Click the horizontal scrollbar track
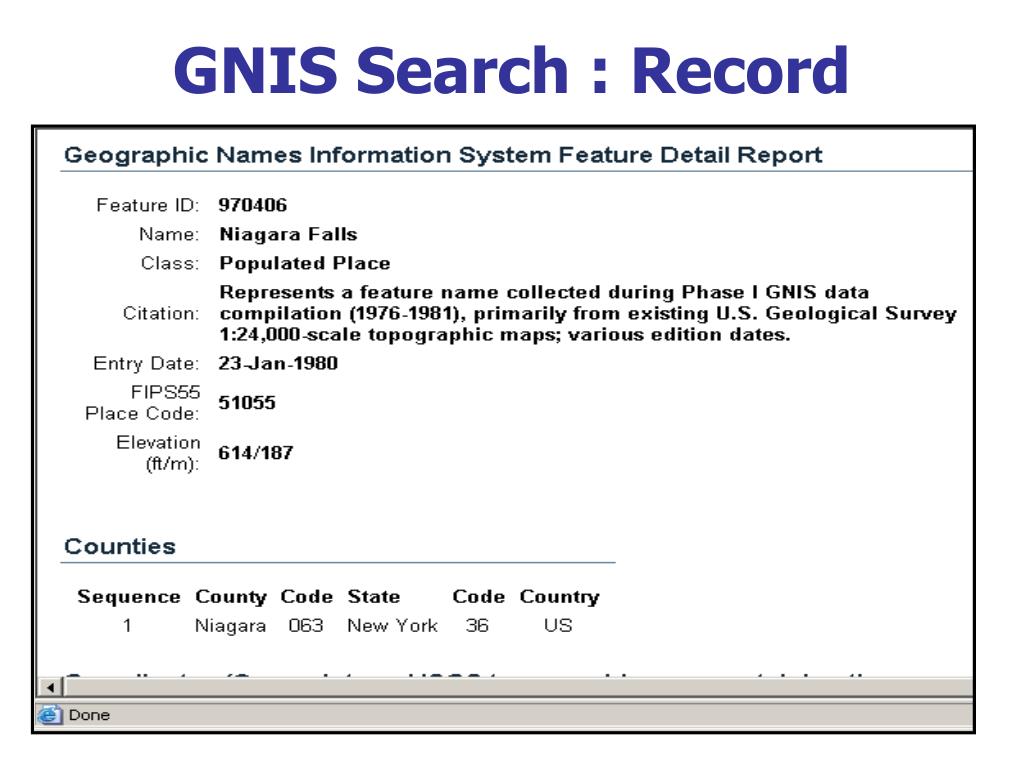 (x=518, y=687)
